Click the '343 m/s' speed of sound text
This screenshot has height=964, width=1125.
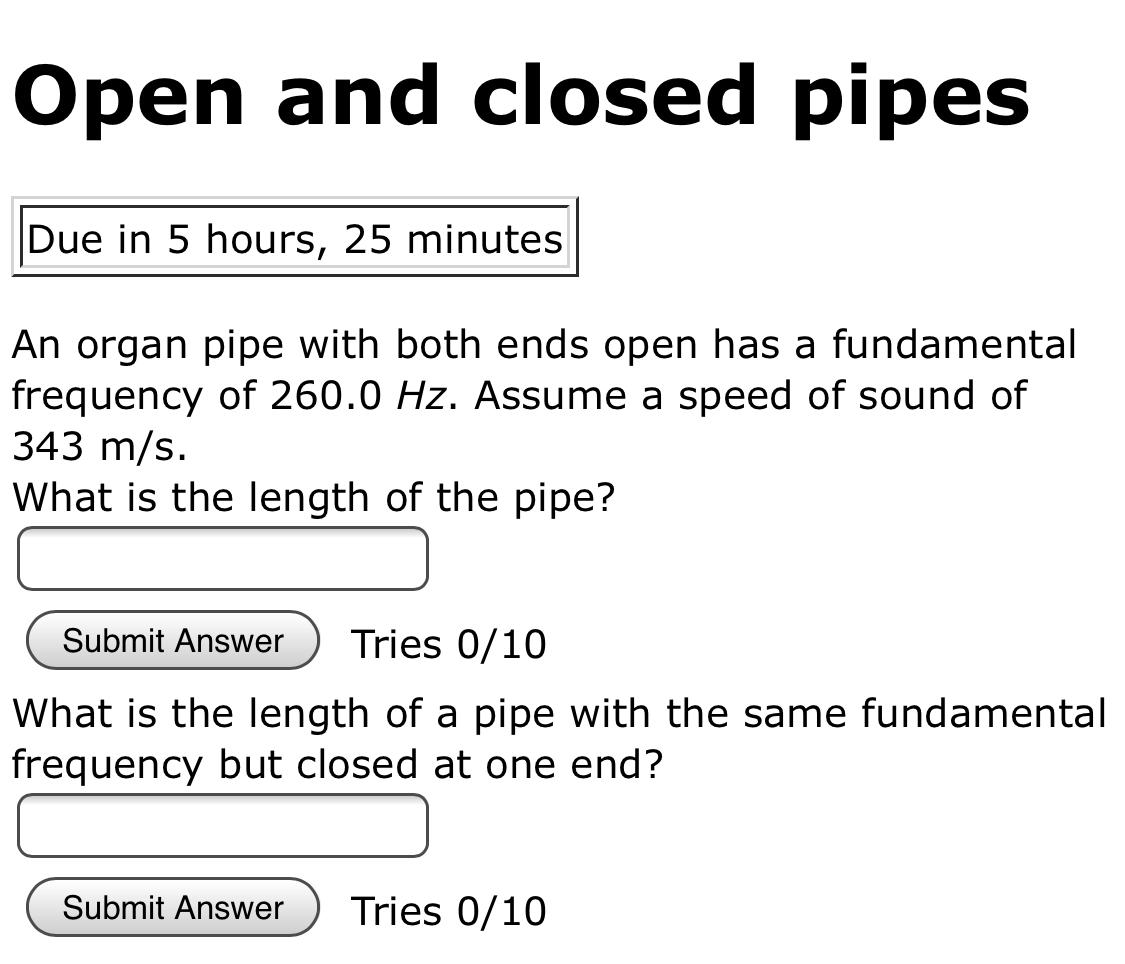pos(95,447)
